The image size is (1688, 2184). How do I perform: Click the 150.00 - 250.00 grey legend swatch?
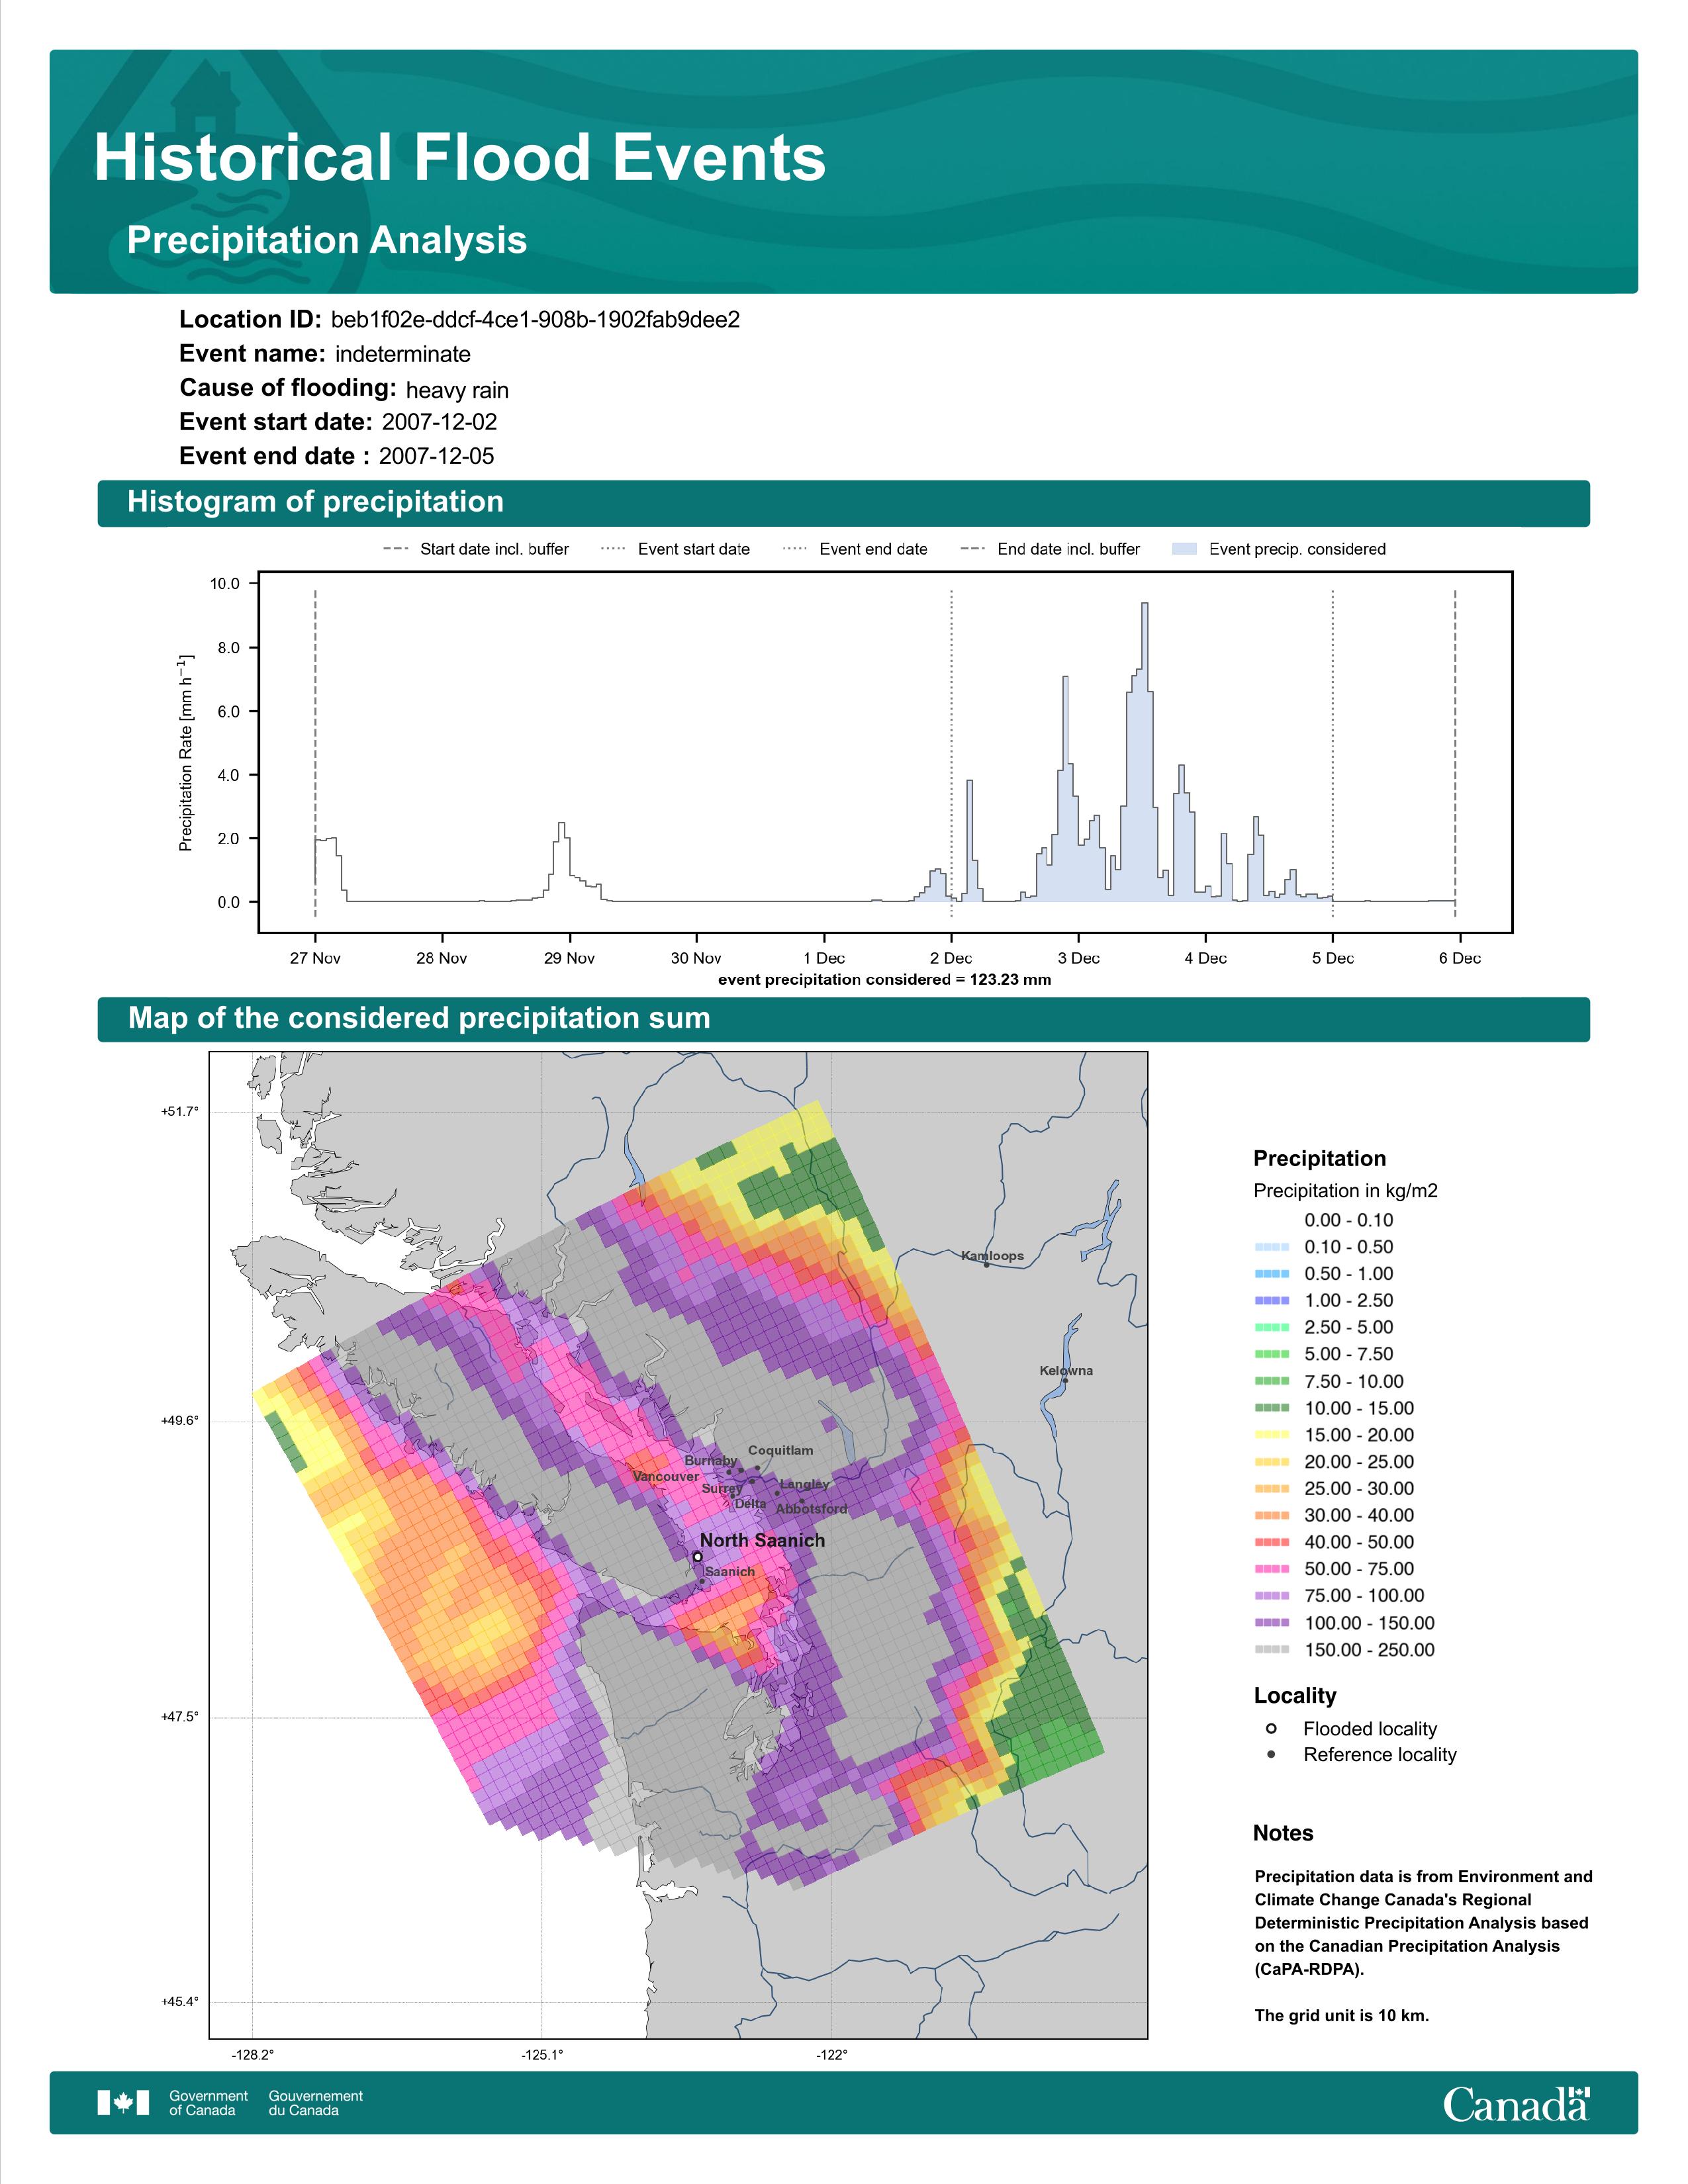coord(1271,1650)
